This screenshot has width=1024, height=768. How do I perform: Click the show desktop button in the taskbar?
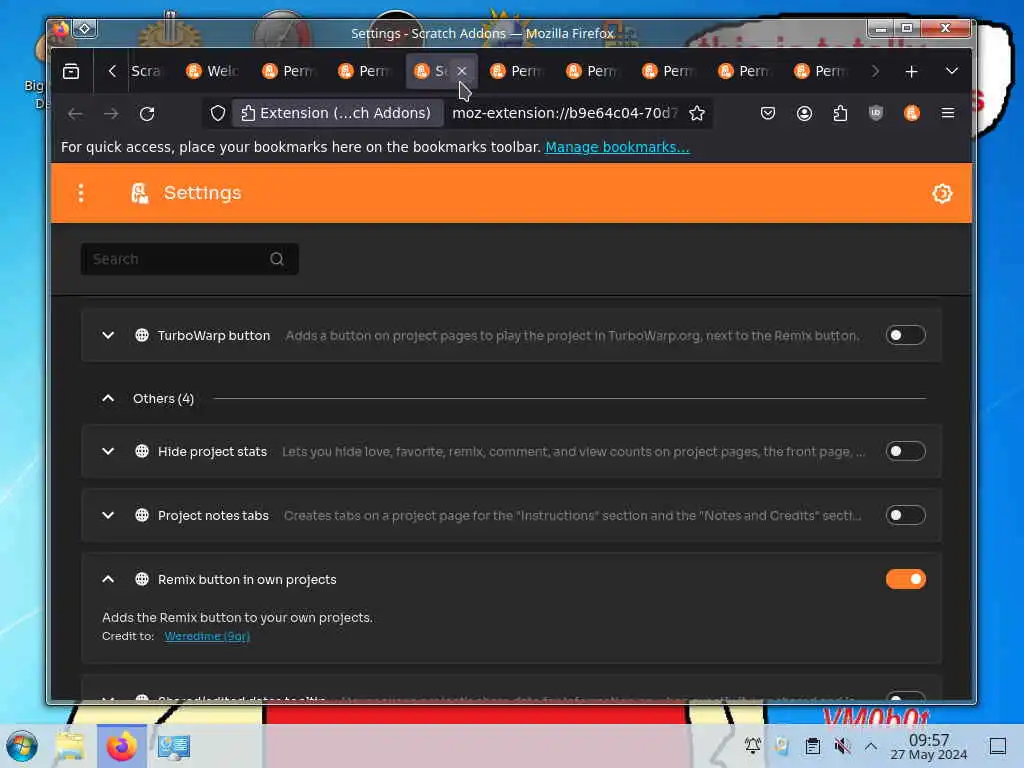[x=998, y=746]
